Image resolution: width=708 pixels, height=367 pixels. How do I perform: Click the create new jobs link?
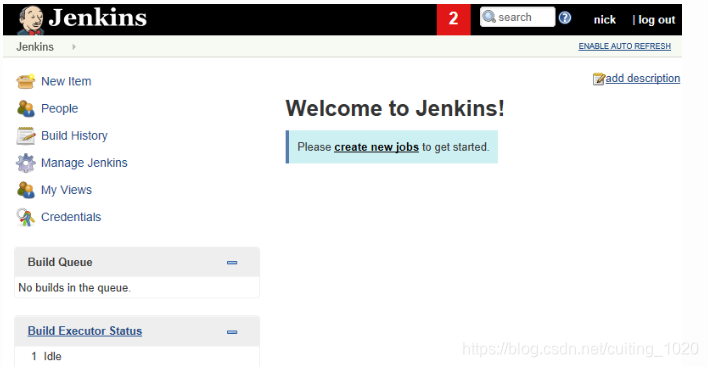point(376,147)
